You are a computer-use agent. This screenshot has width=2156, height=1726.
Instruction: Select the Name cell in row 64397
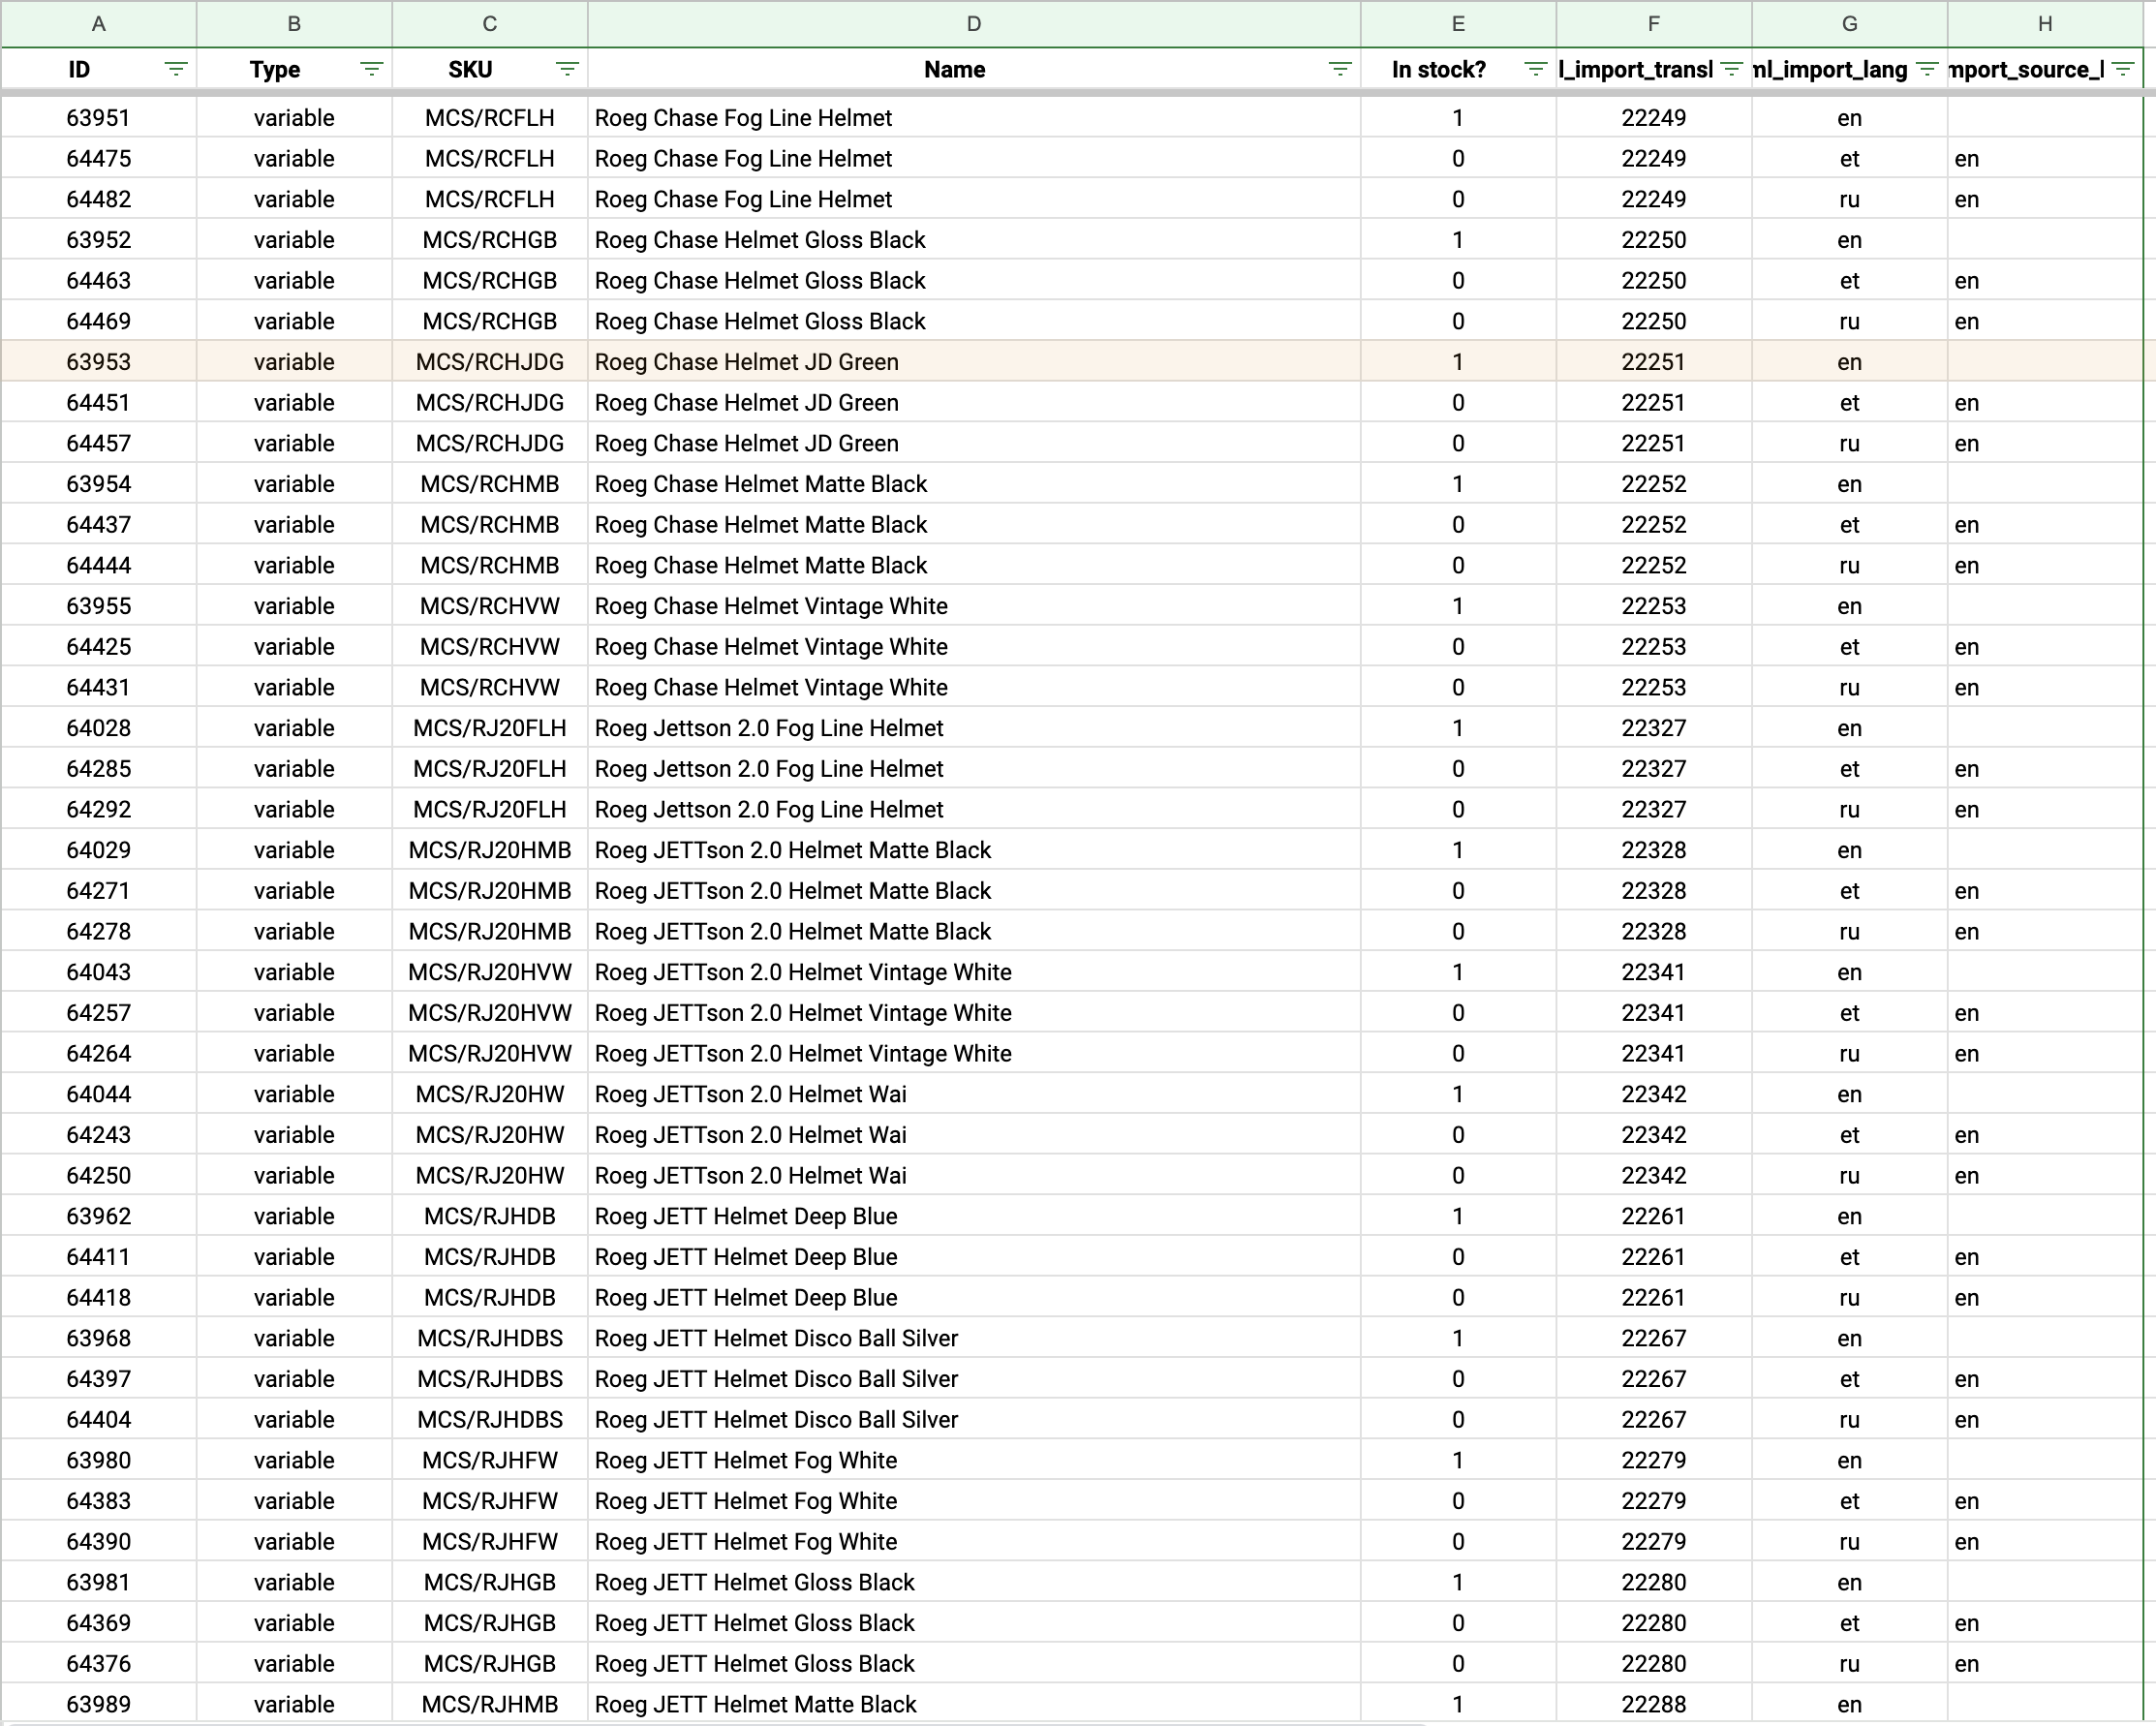[x=974, y=1379]
